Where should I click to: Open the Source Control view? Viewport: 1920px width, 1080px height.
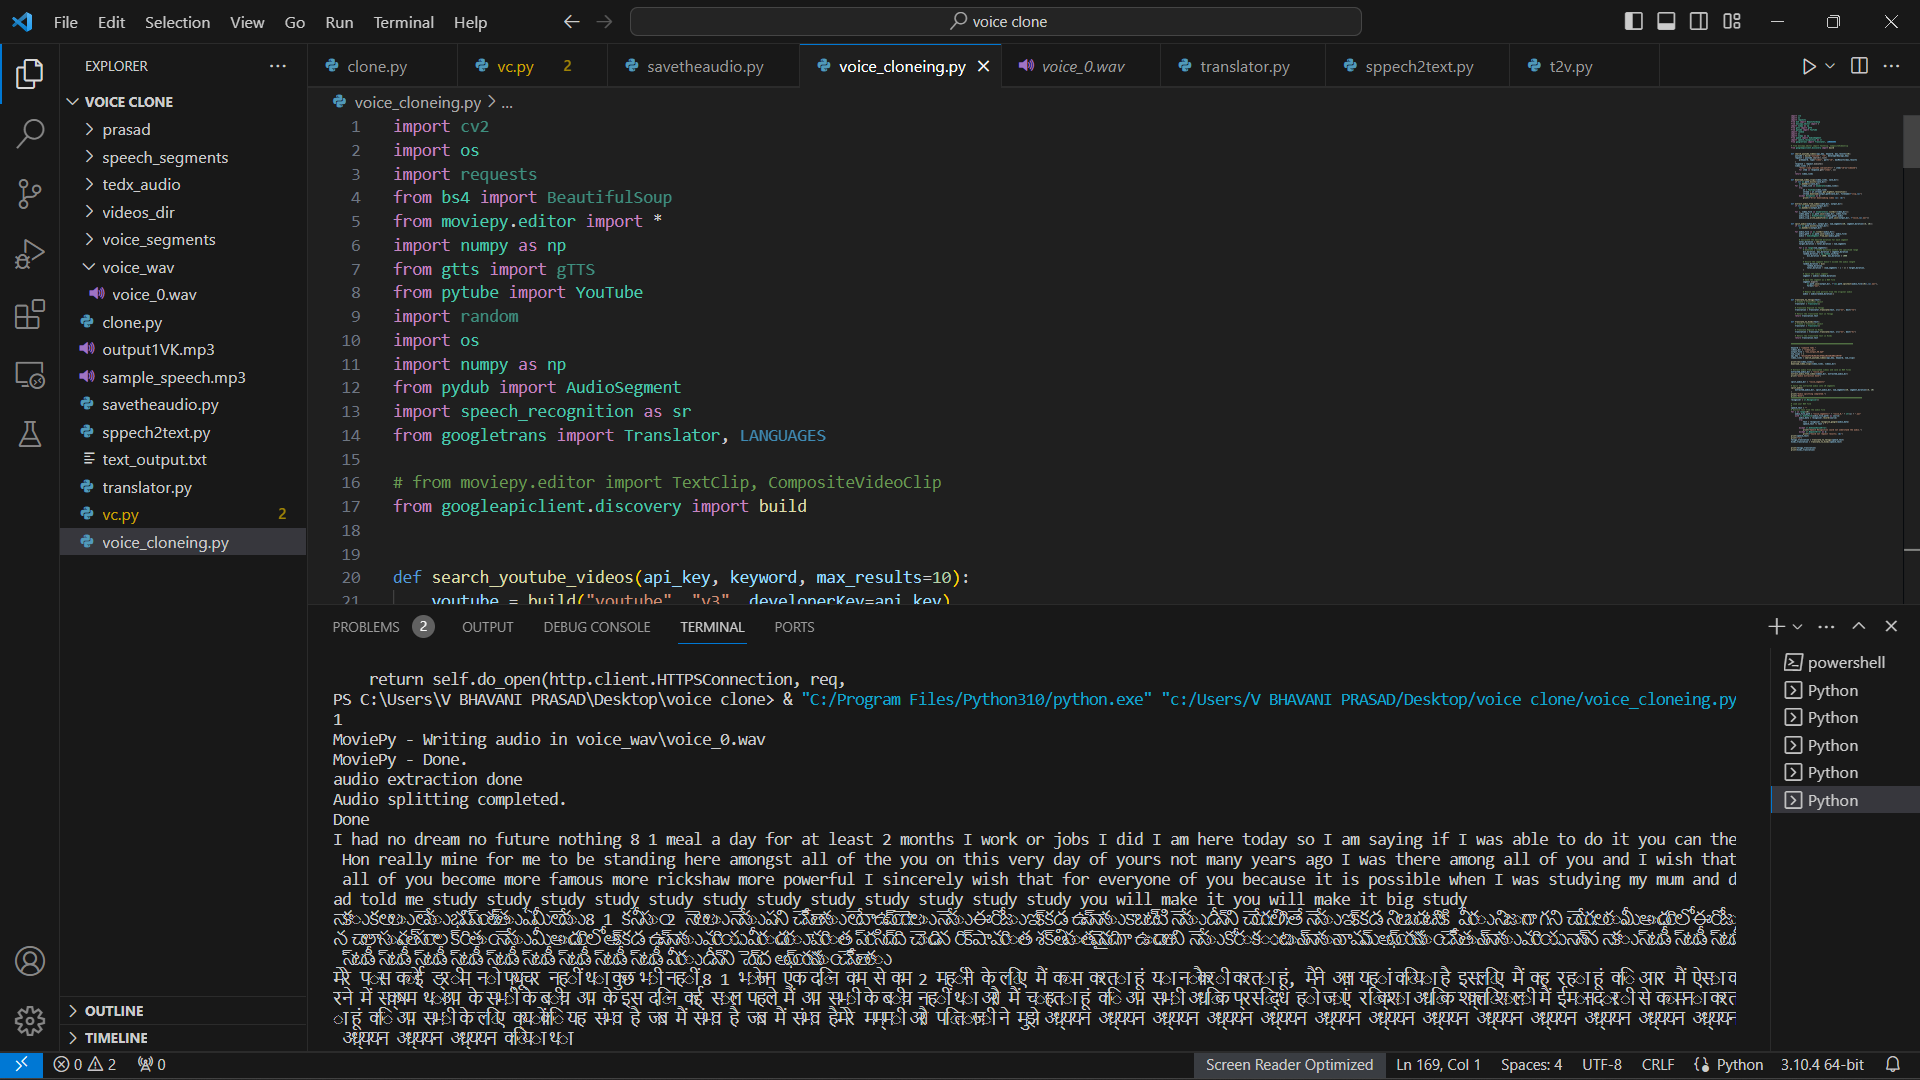30,193
